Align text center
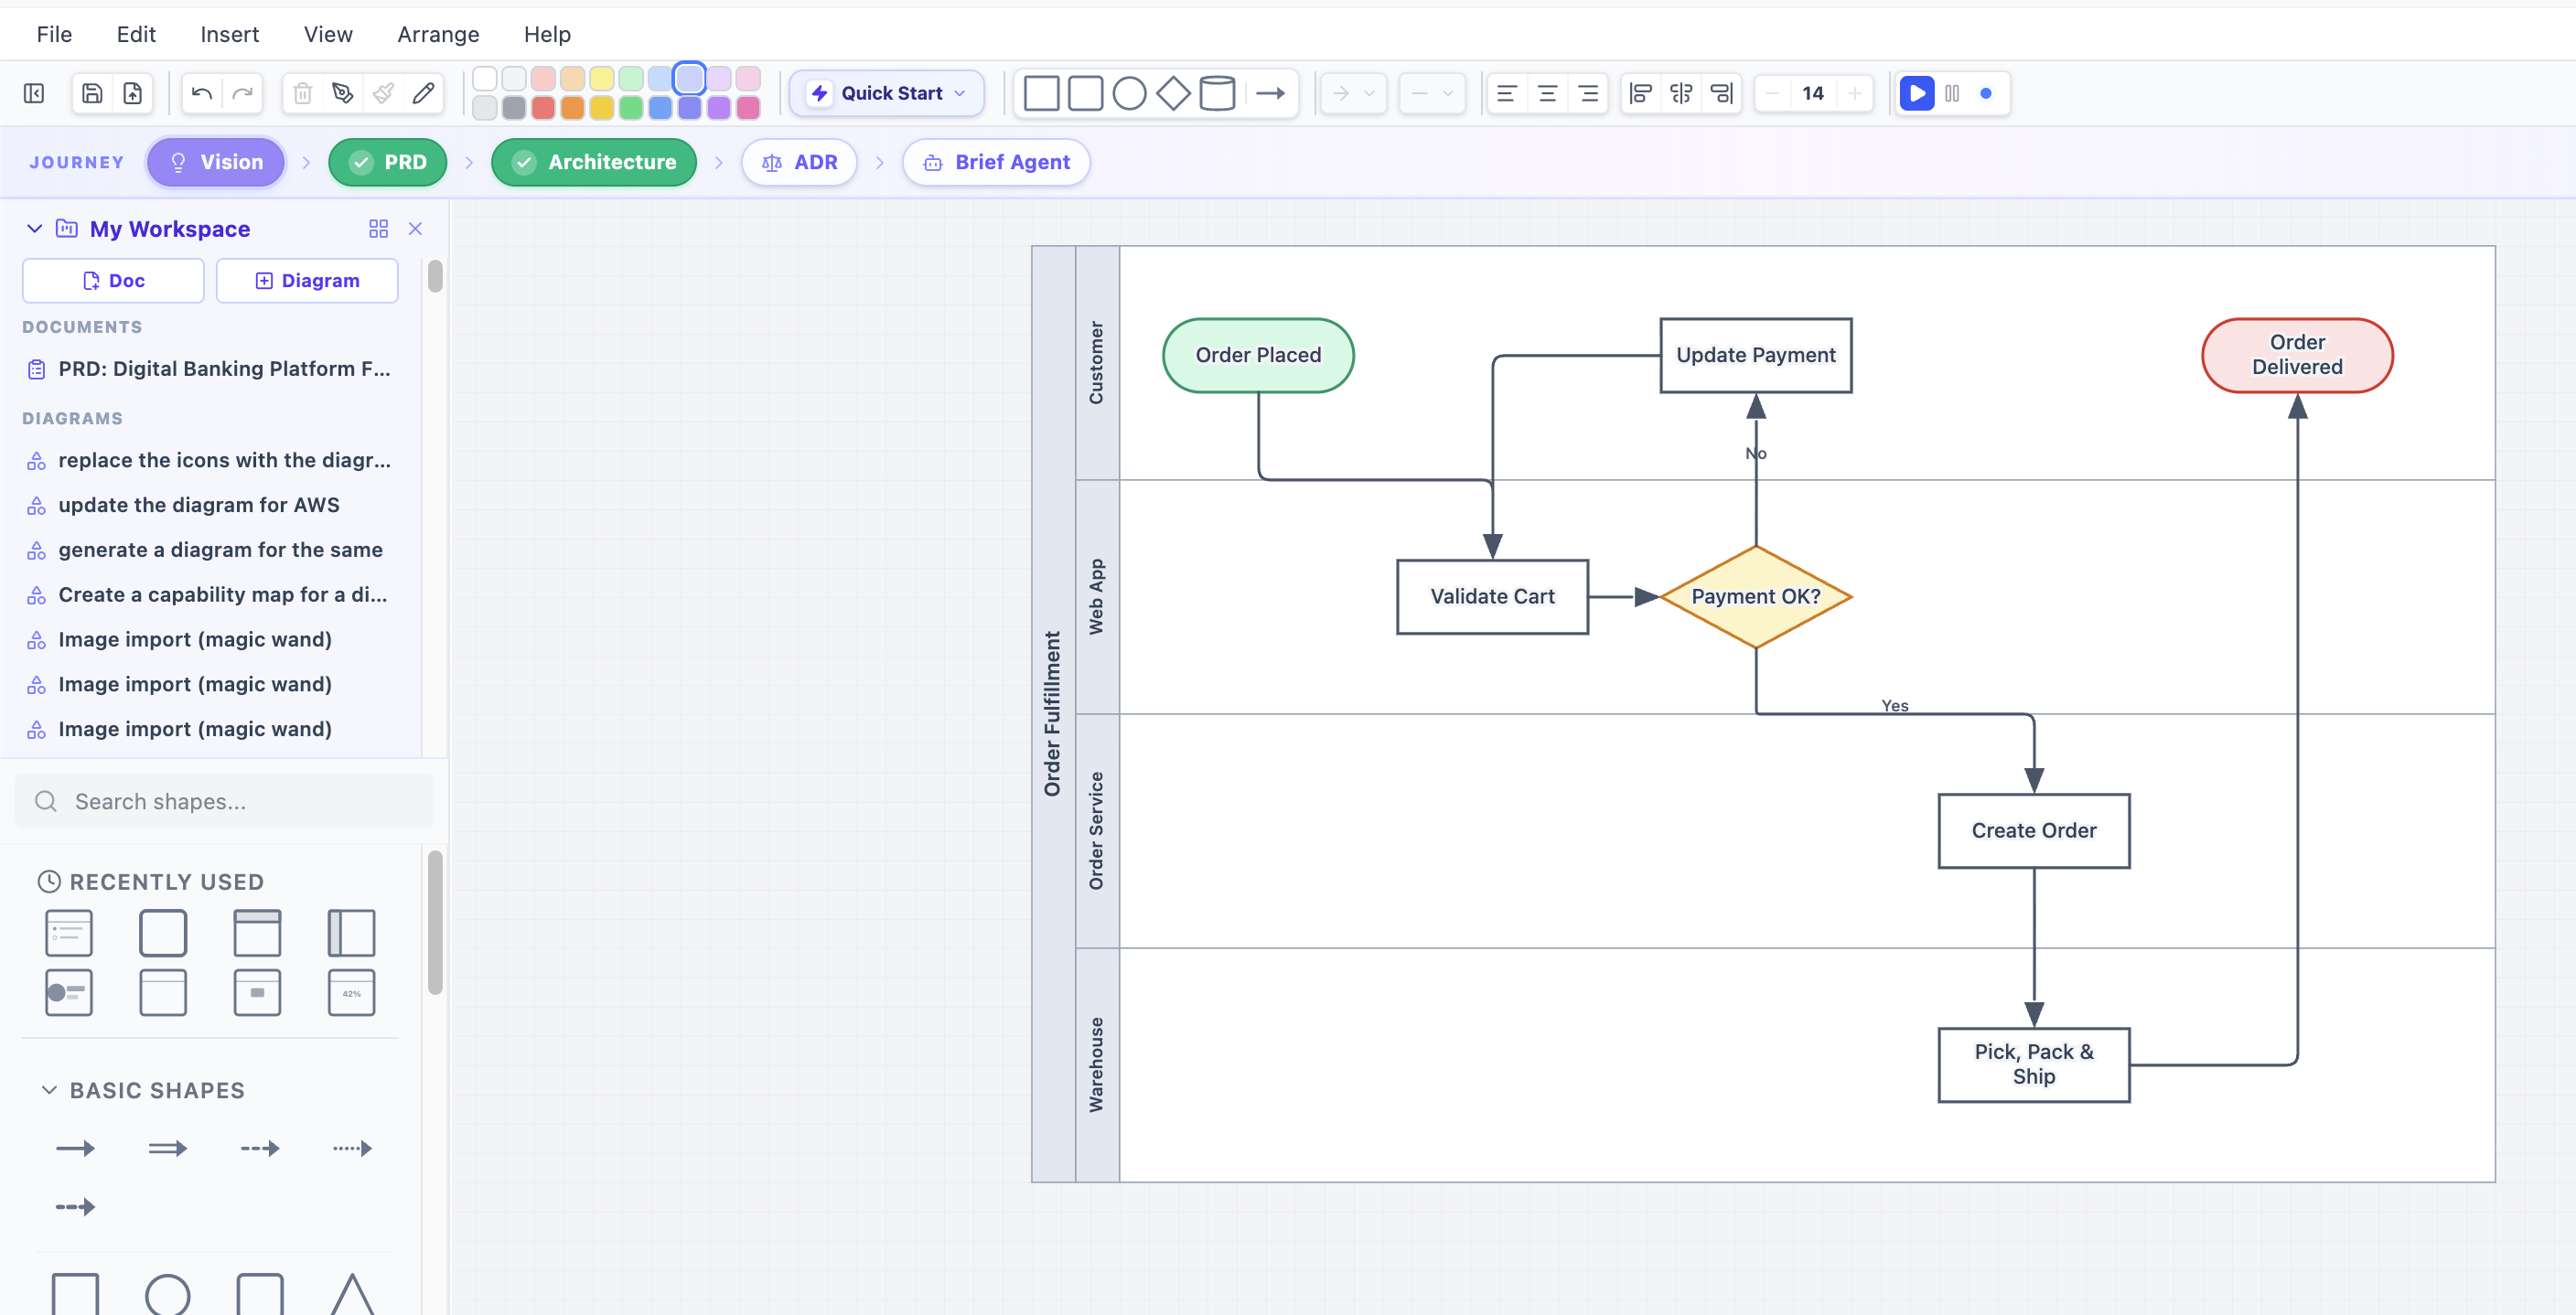Screen dimensions: 2576x1315 point(1547,93)
